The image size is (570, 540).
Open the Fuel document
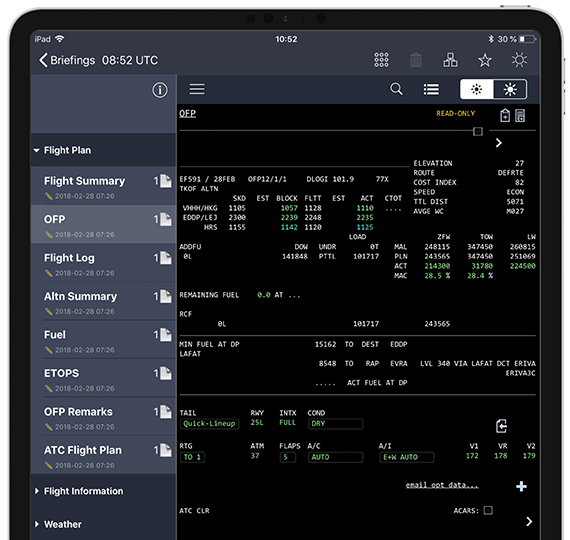pyautogui.click(x=104, y=340)
